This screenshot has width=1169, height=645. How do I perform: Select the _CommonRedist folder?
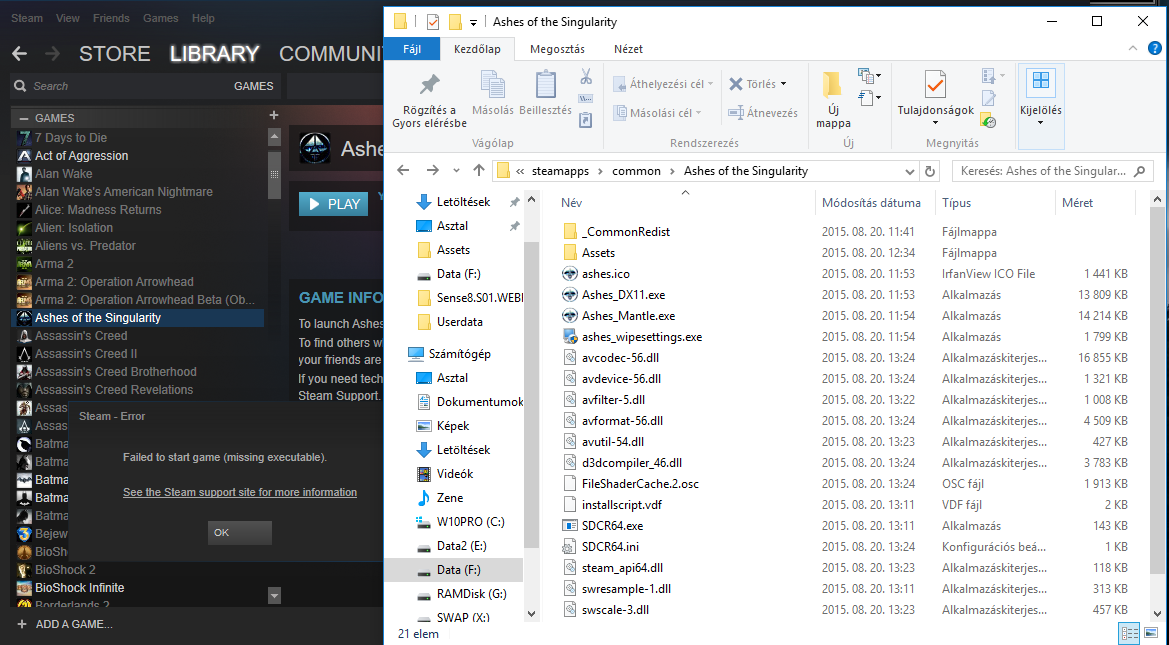pos(626,232)
